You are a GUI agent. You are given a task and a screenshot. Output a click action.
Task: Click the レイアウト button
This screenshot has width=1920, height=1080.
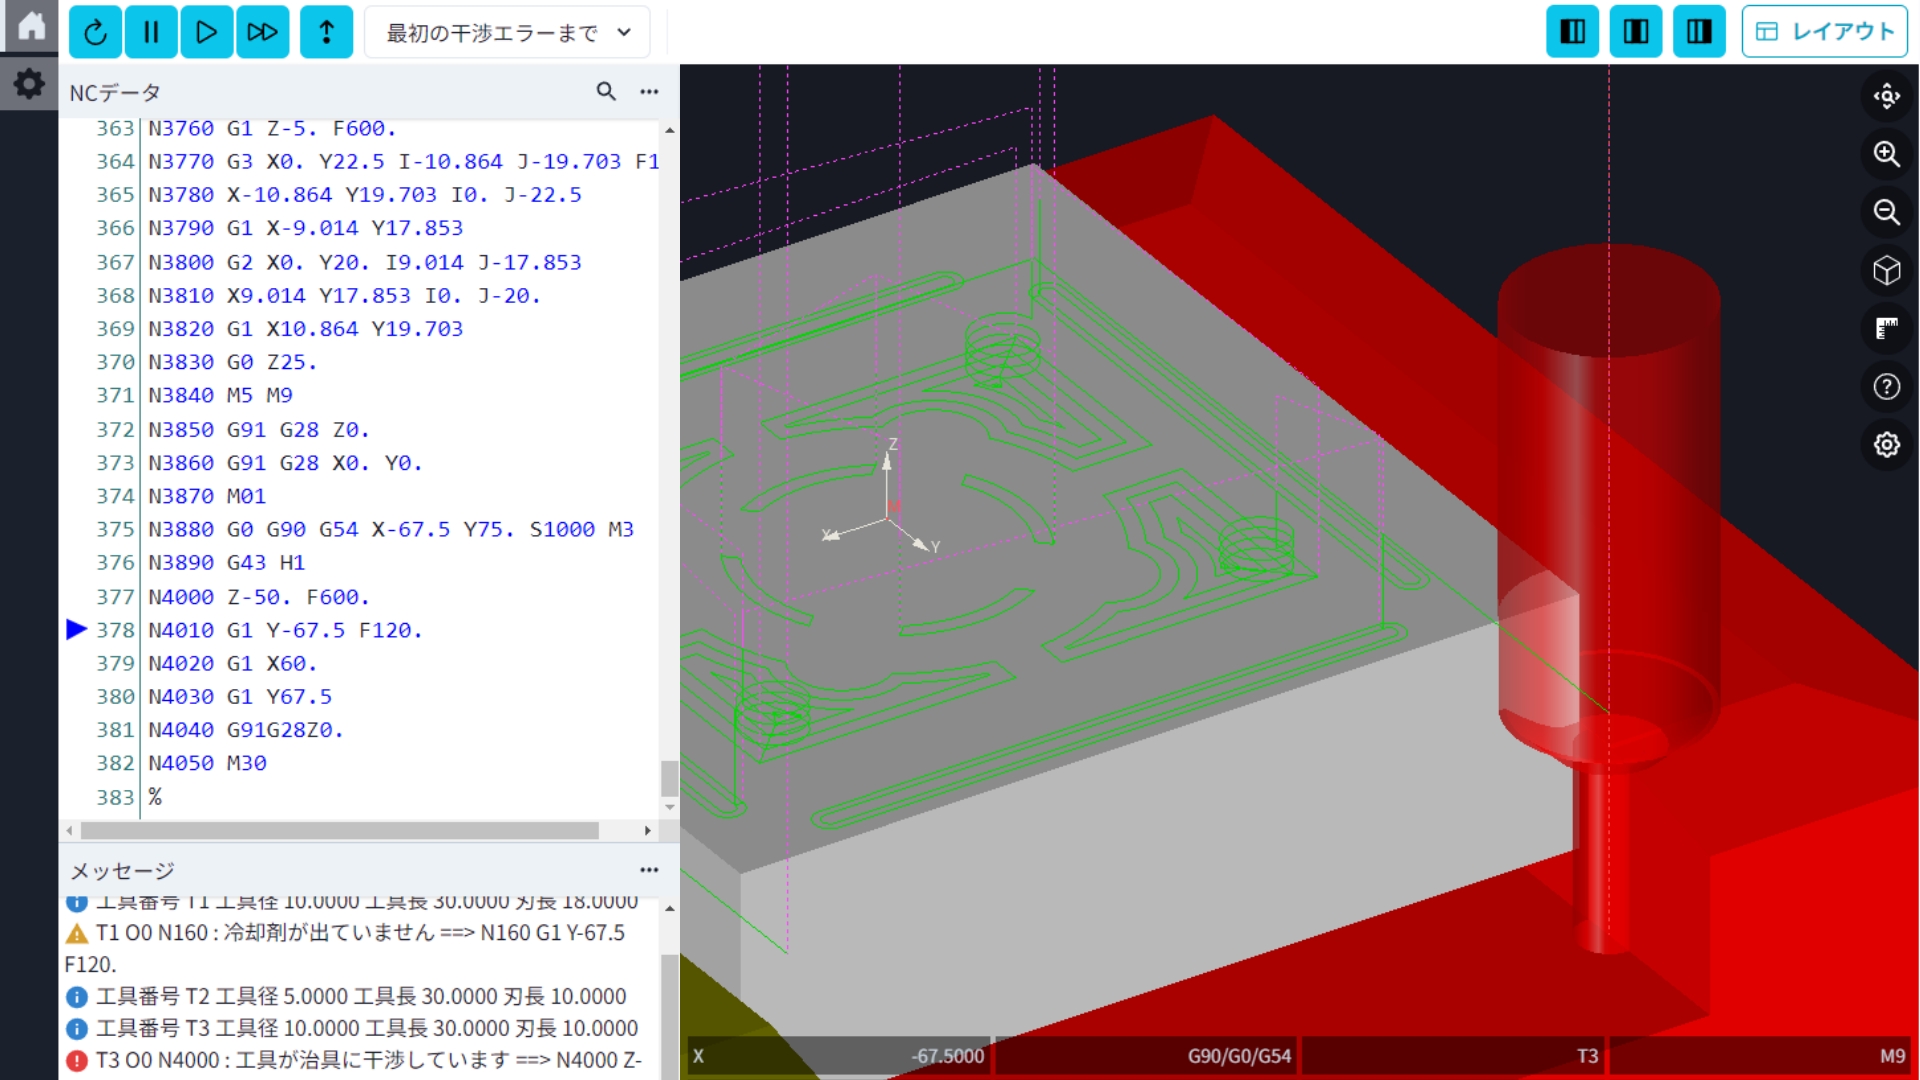[1824, 31]
